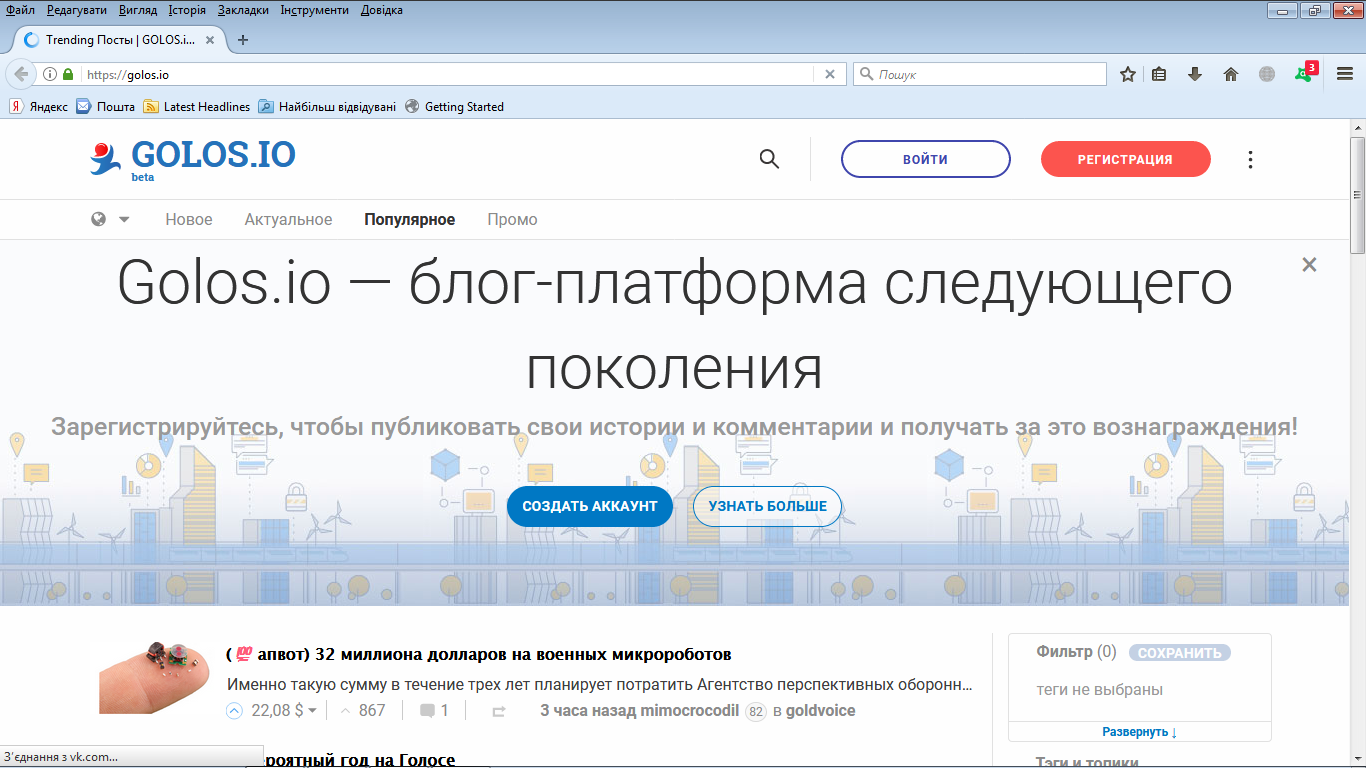Click the globe icon in feed navigation

coord(99,219)
